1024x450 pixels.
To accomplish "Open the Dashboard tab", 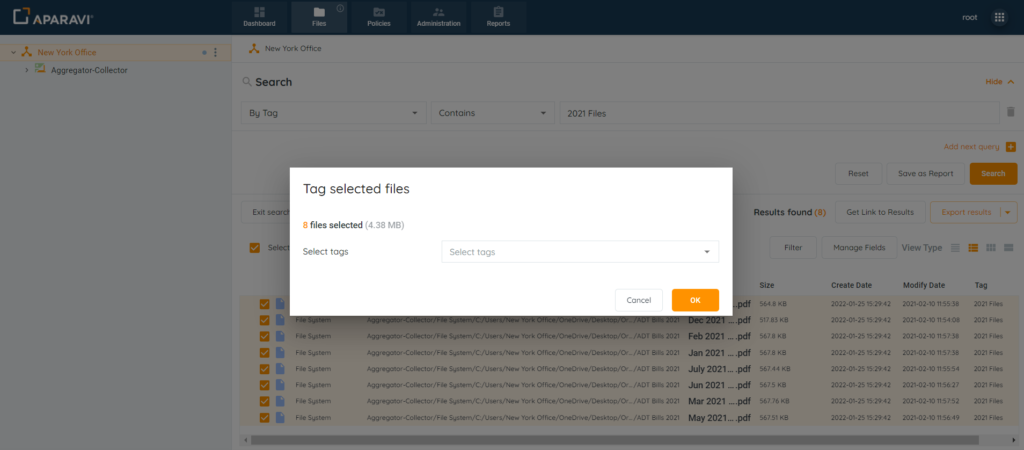I will 259,16.
